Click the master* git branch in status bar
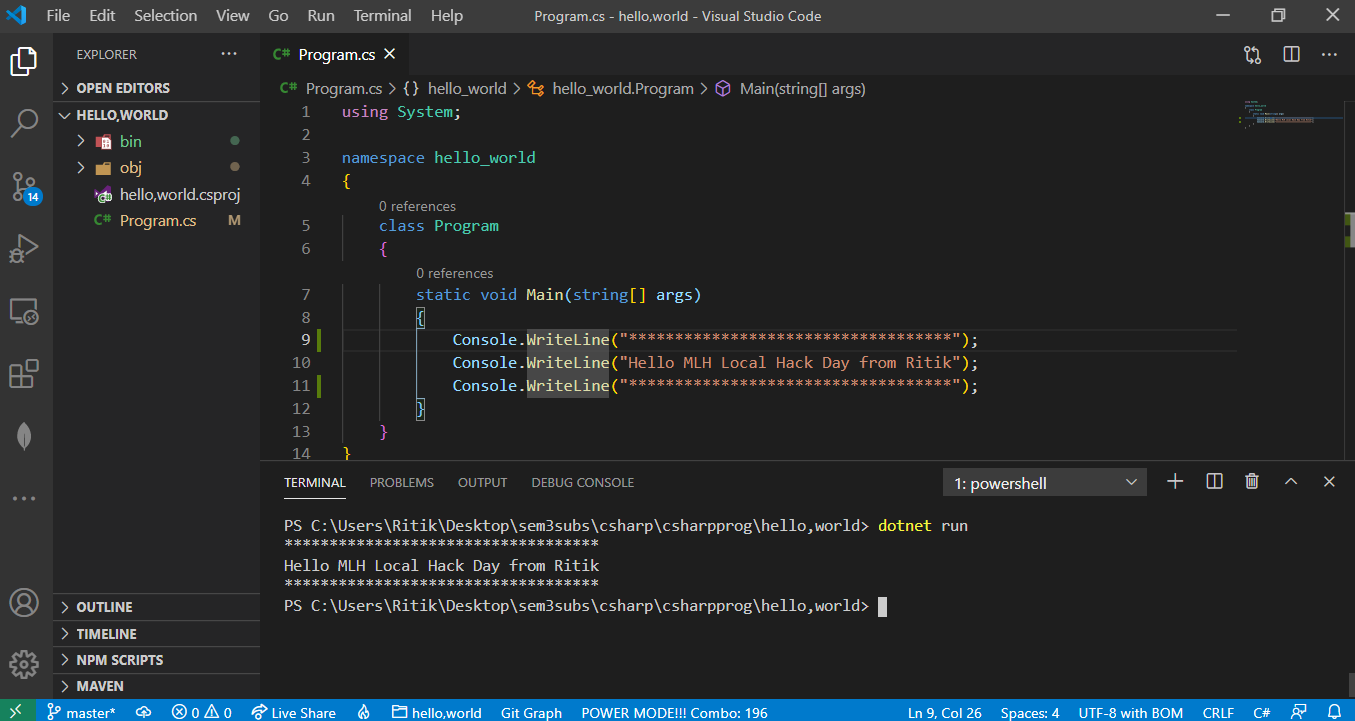This screenshot has width=1355, height=721. point(81,712)
